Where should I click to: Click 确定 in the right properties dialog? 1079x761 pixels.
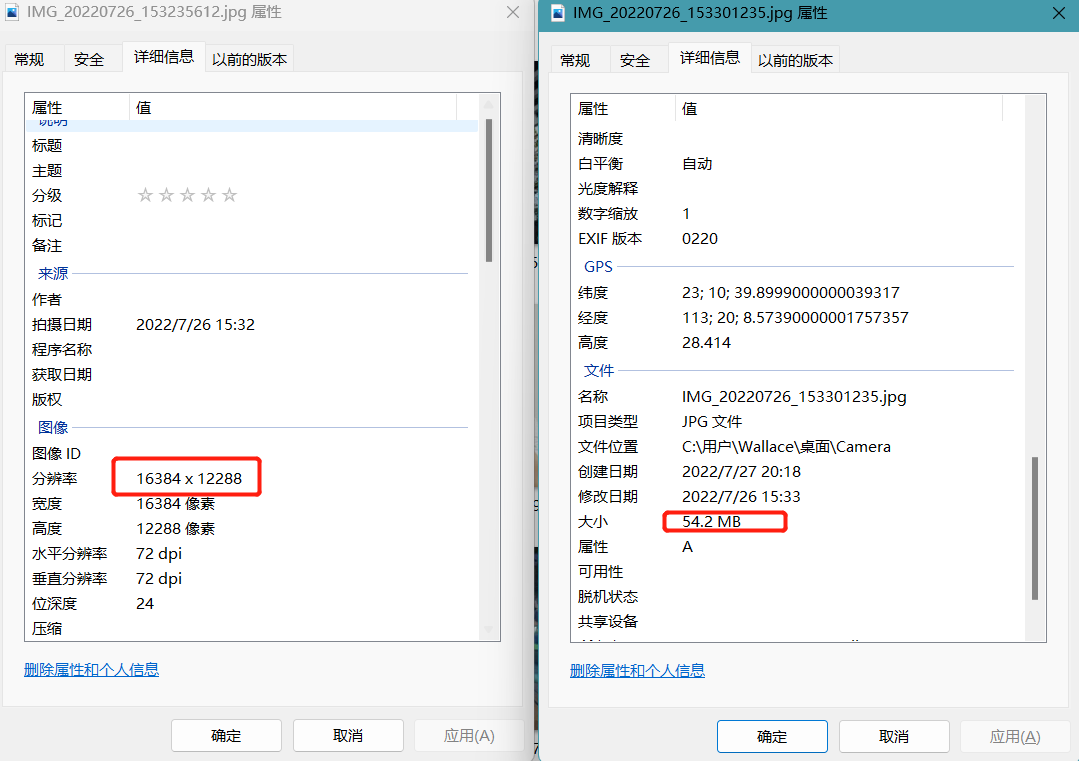pos(771,736)
